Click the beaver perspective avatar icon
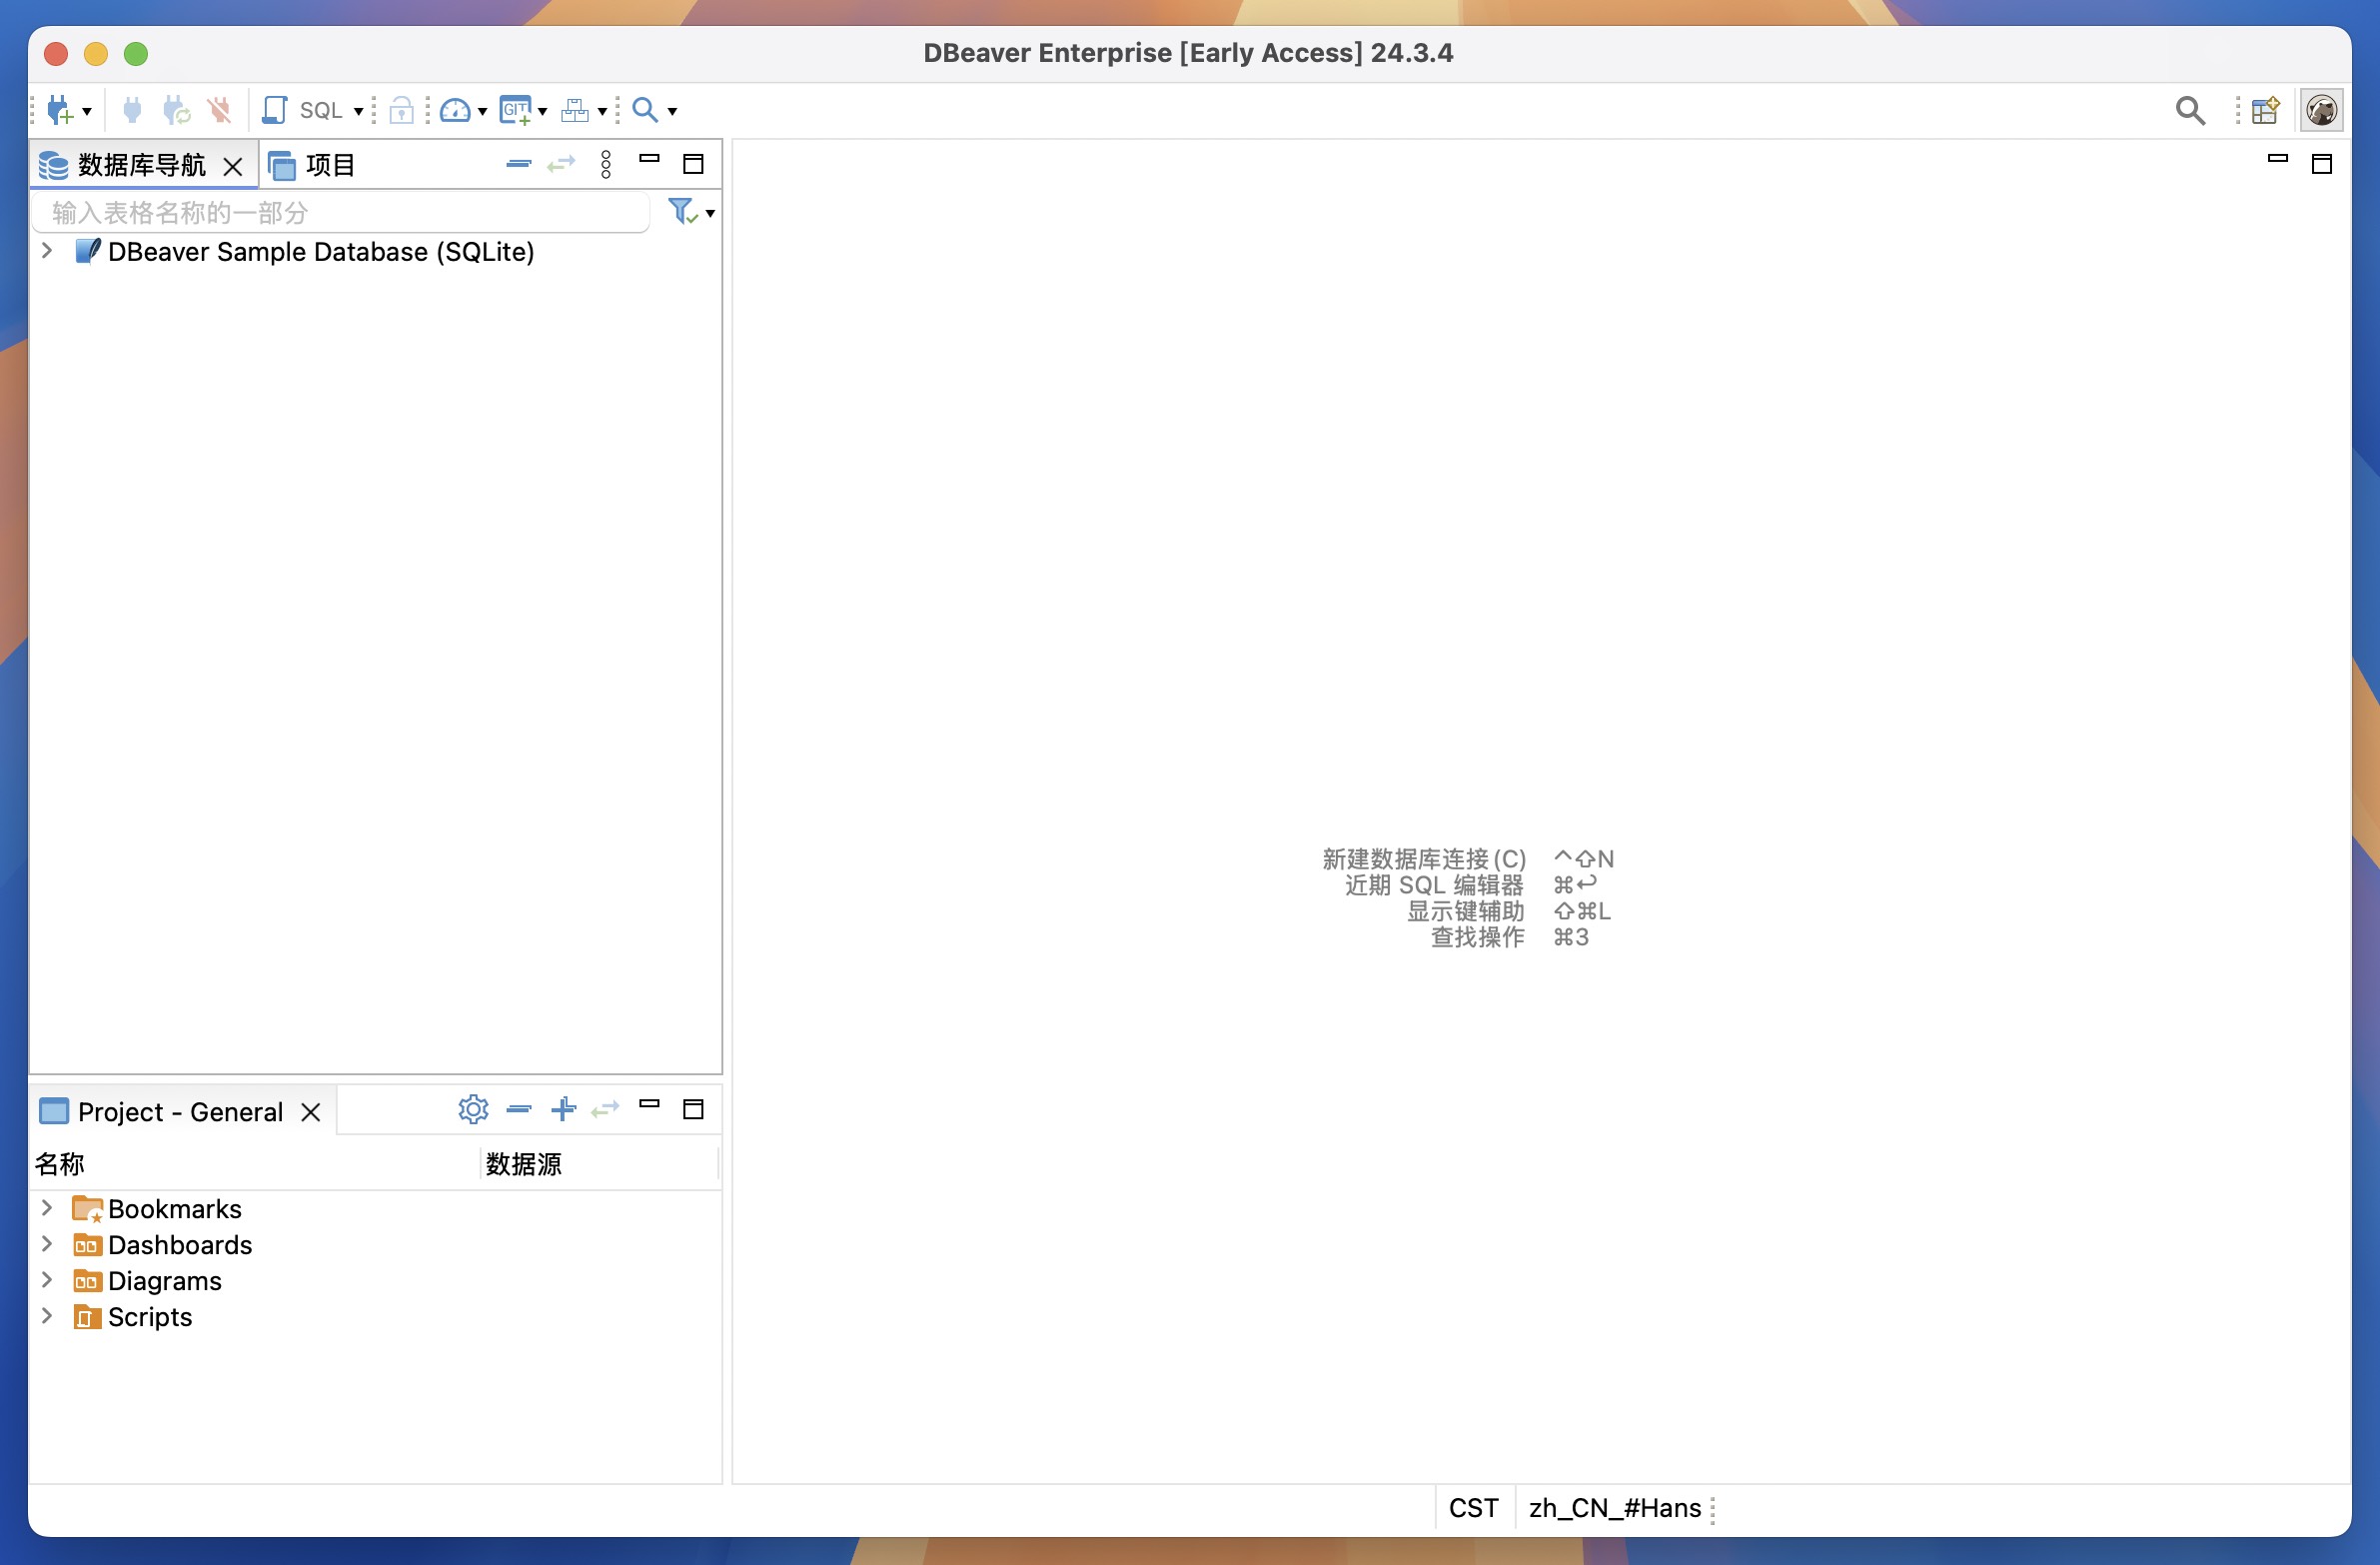 click(x=2321, y=110)
